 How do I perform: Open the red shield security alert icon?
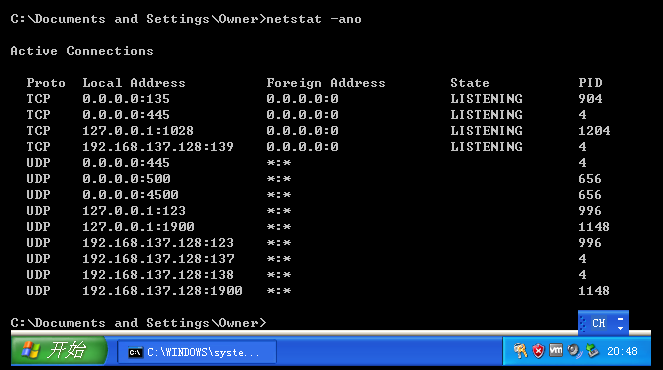538,351
